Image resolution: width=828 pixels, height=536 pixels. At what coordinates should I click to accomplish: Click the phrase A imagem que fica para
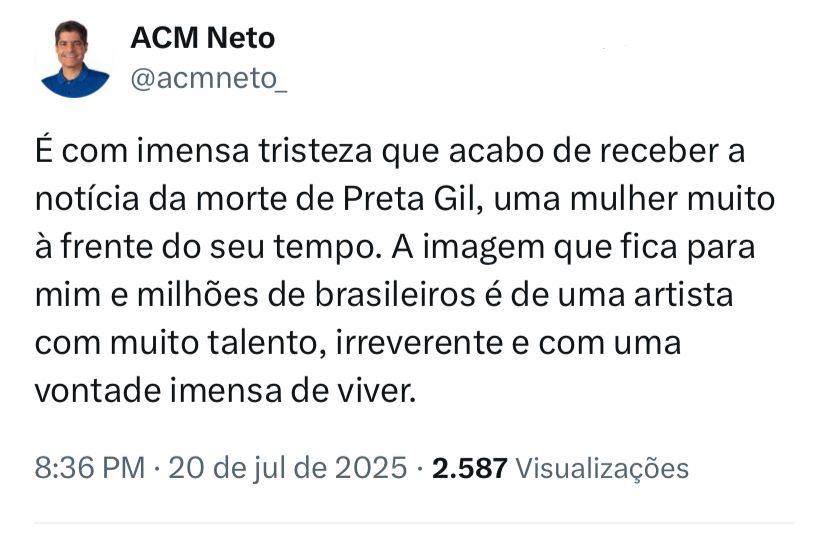[x=573, y=248]
